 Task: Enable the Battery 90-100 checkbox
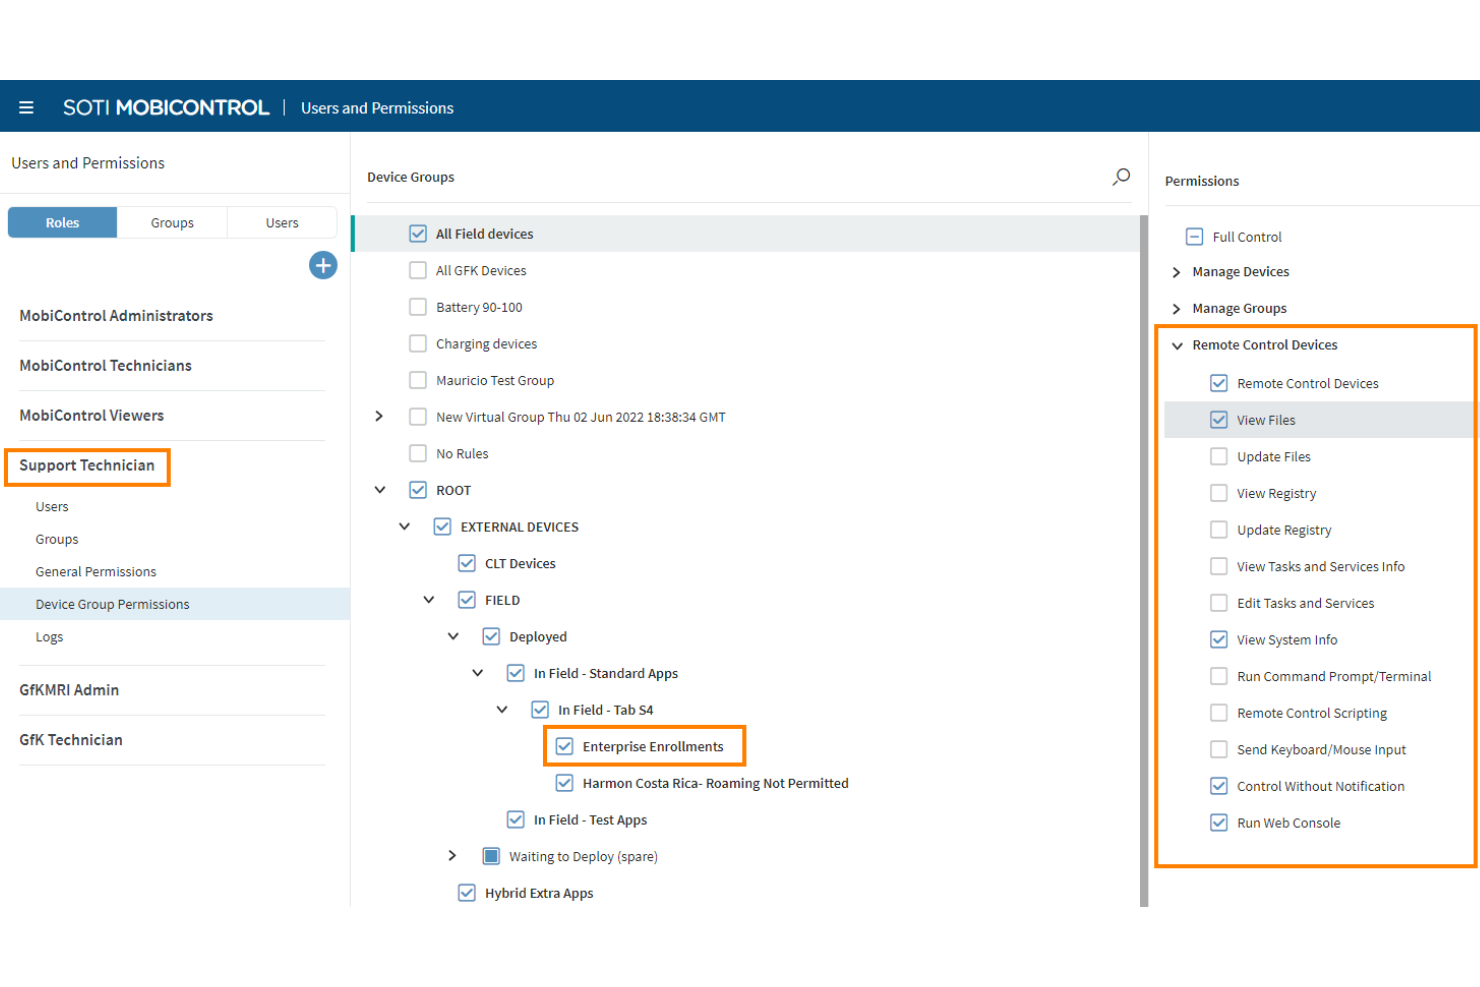[x=418, y=307]
